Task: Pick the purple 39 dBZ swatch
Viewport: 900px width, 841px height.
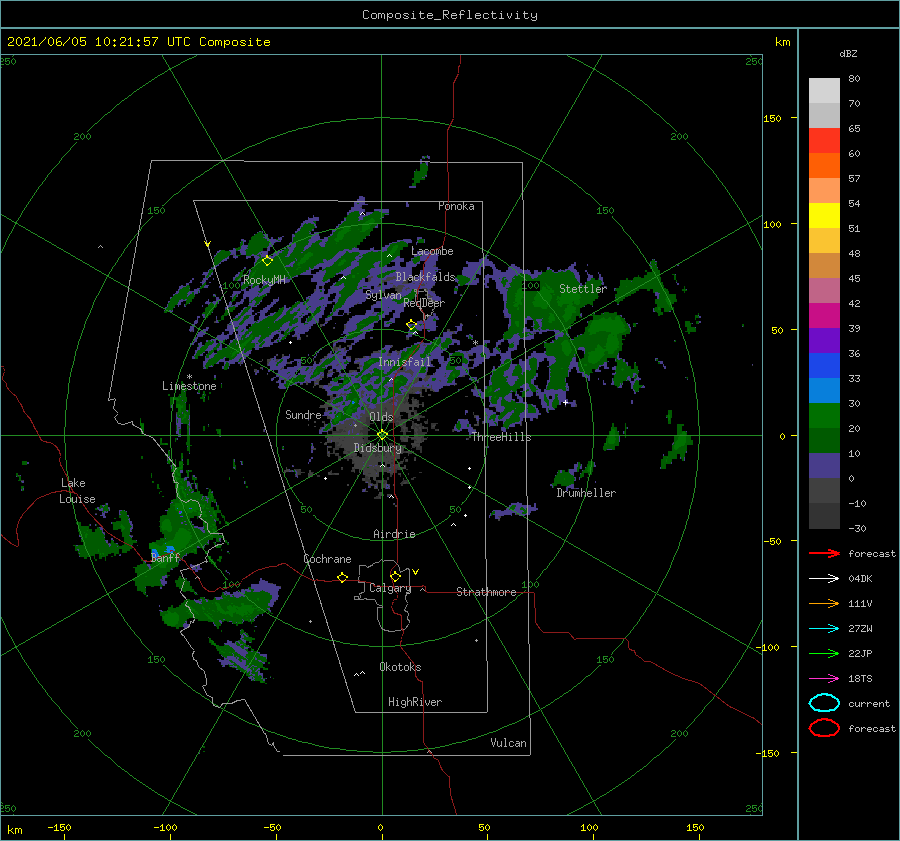Action: click(824, 340)
